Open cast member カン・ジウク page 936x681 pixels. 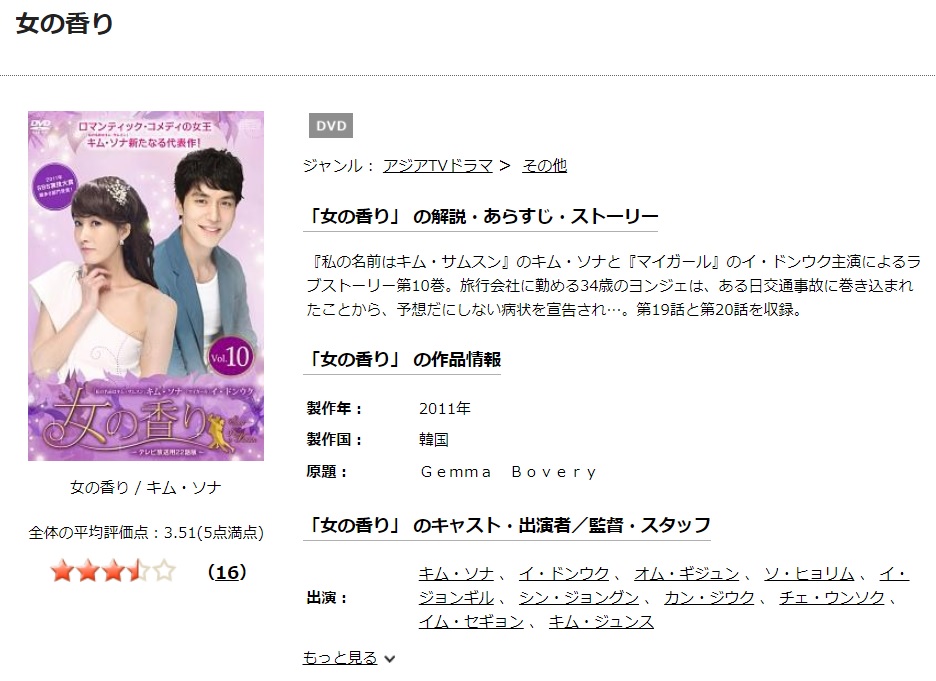(x=709, y=598)
